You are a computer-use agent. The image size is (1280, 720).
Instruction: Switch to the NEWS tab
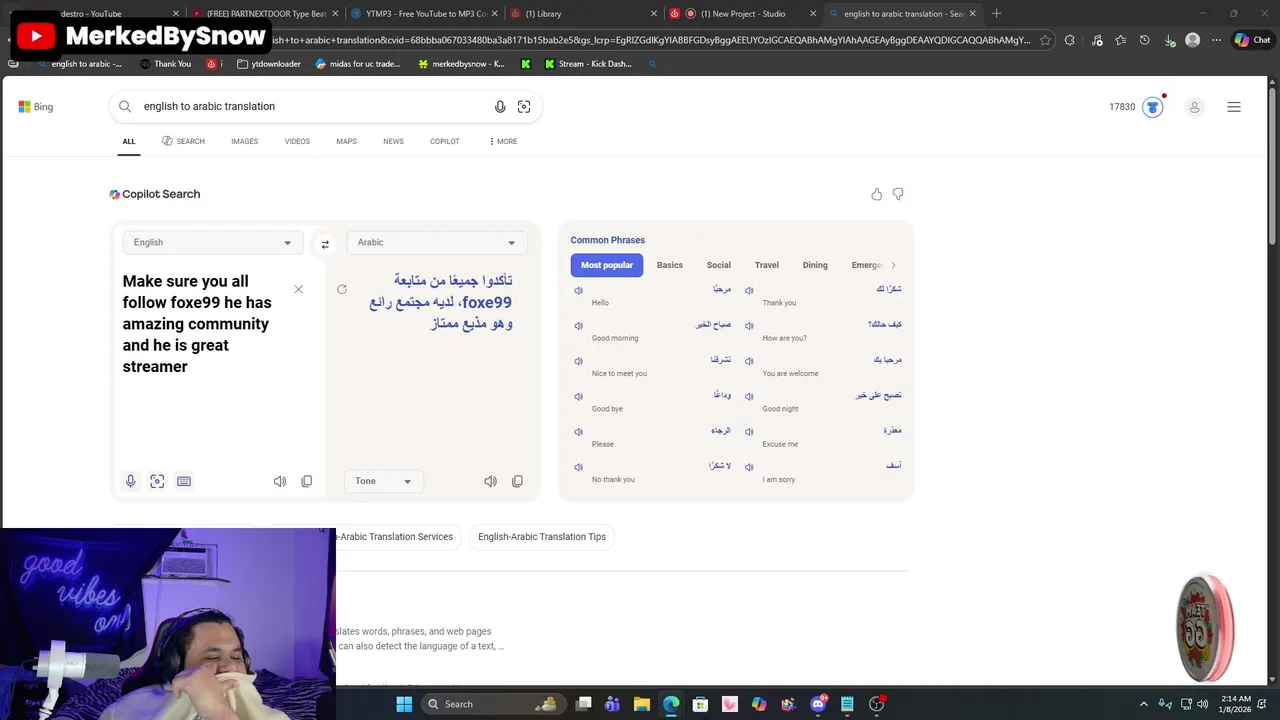393,141
